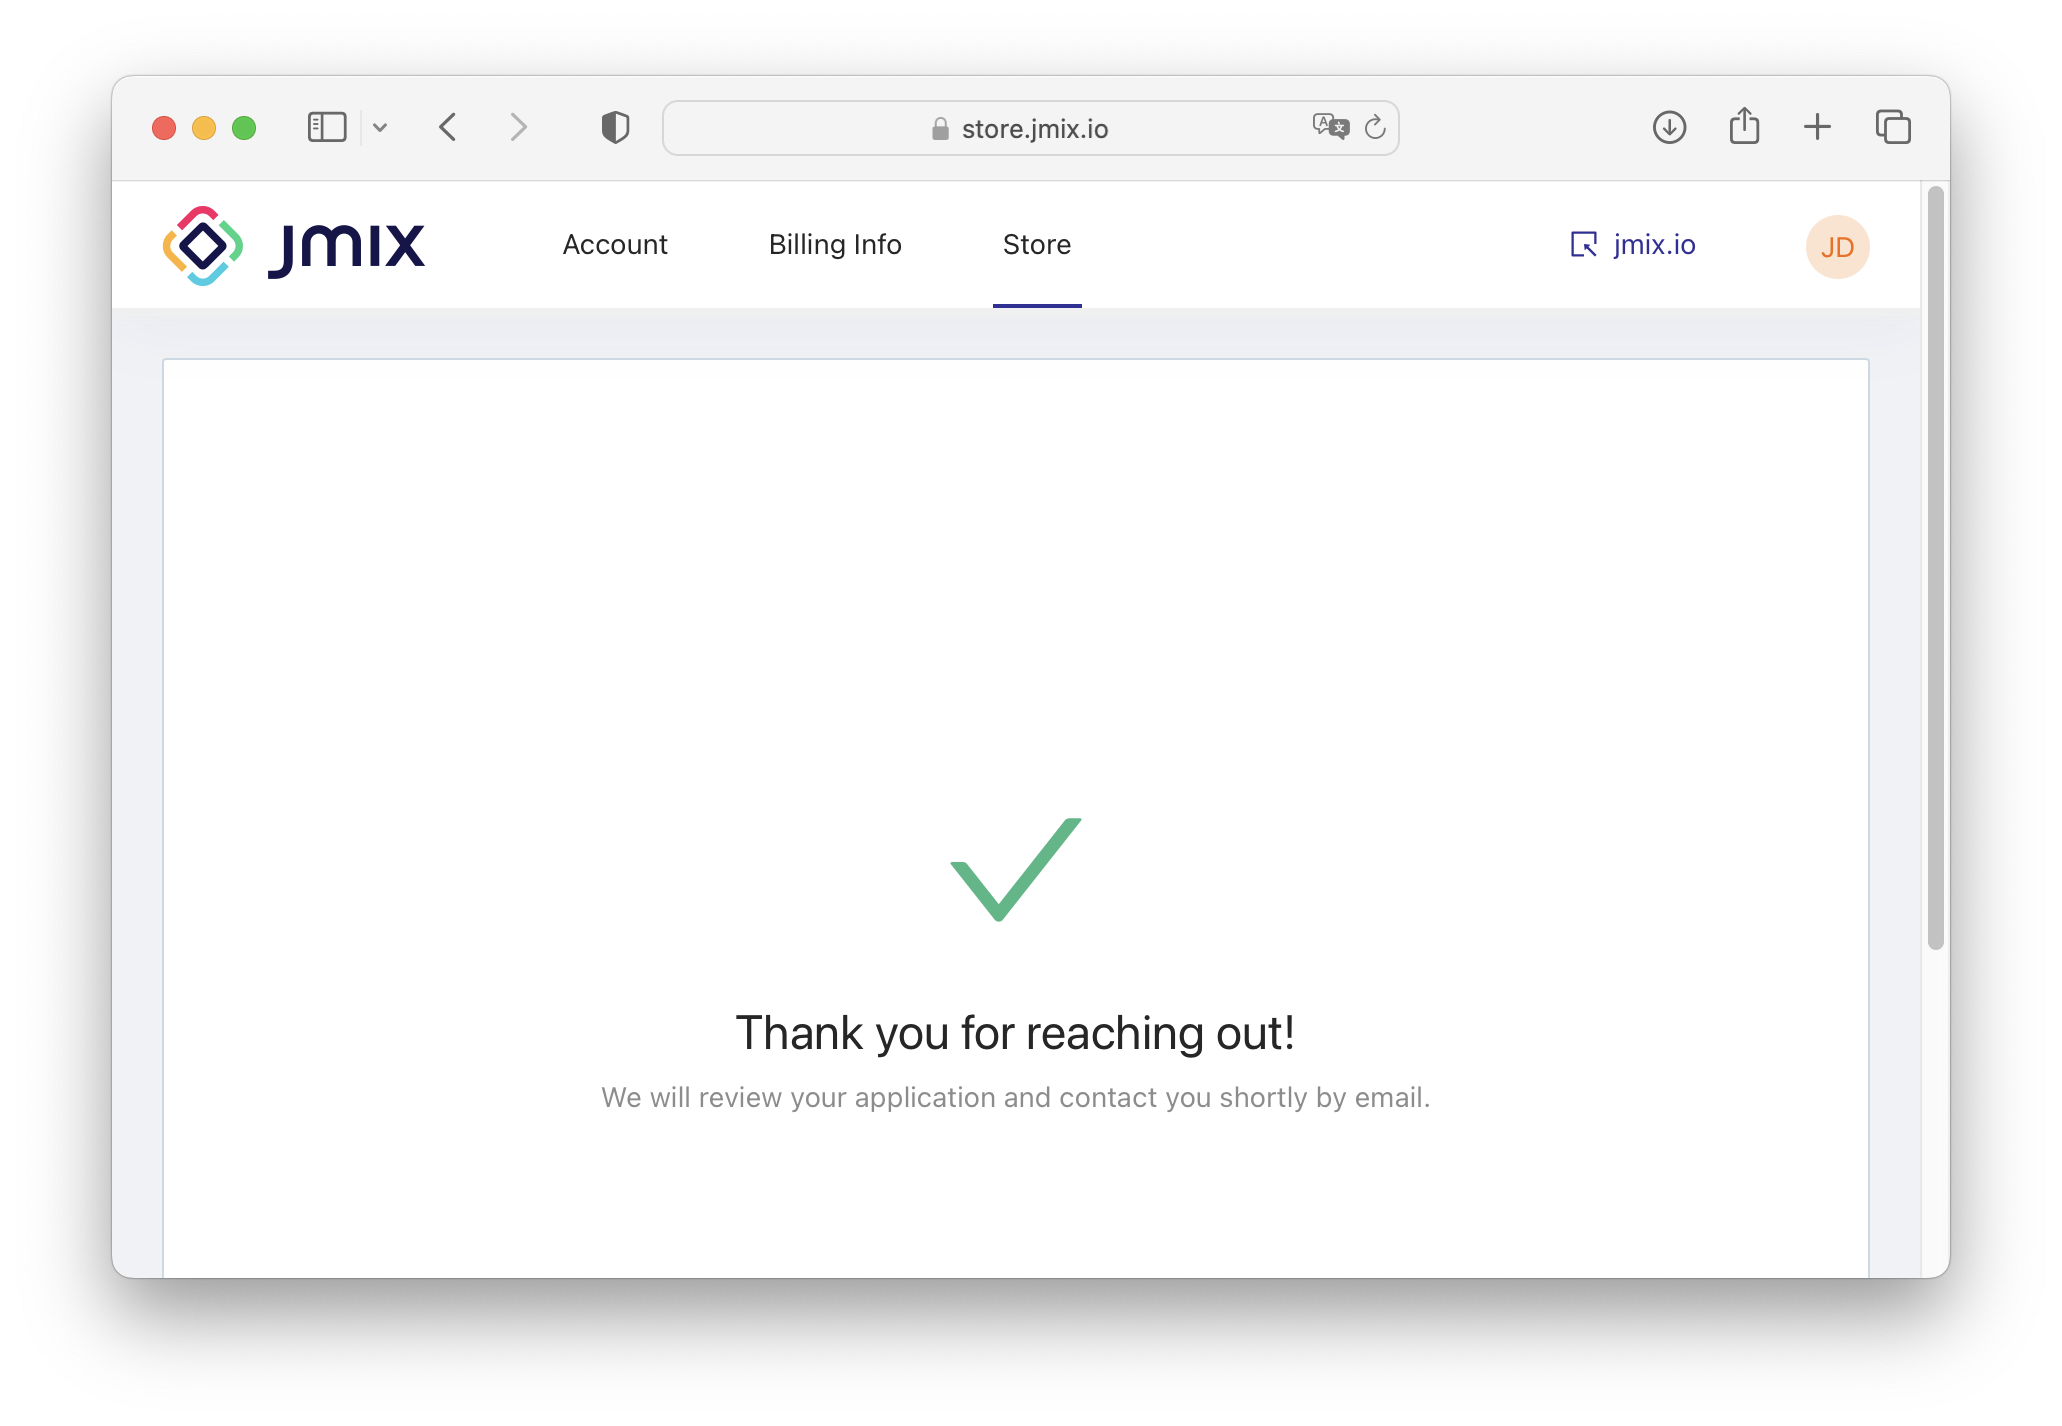Screen dimensions: 2062x1426
Task: Click the new tab plus icon
Action: point(1818,128)
